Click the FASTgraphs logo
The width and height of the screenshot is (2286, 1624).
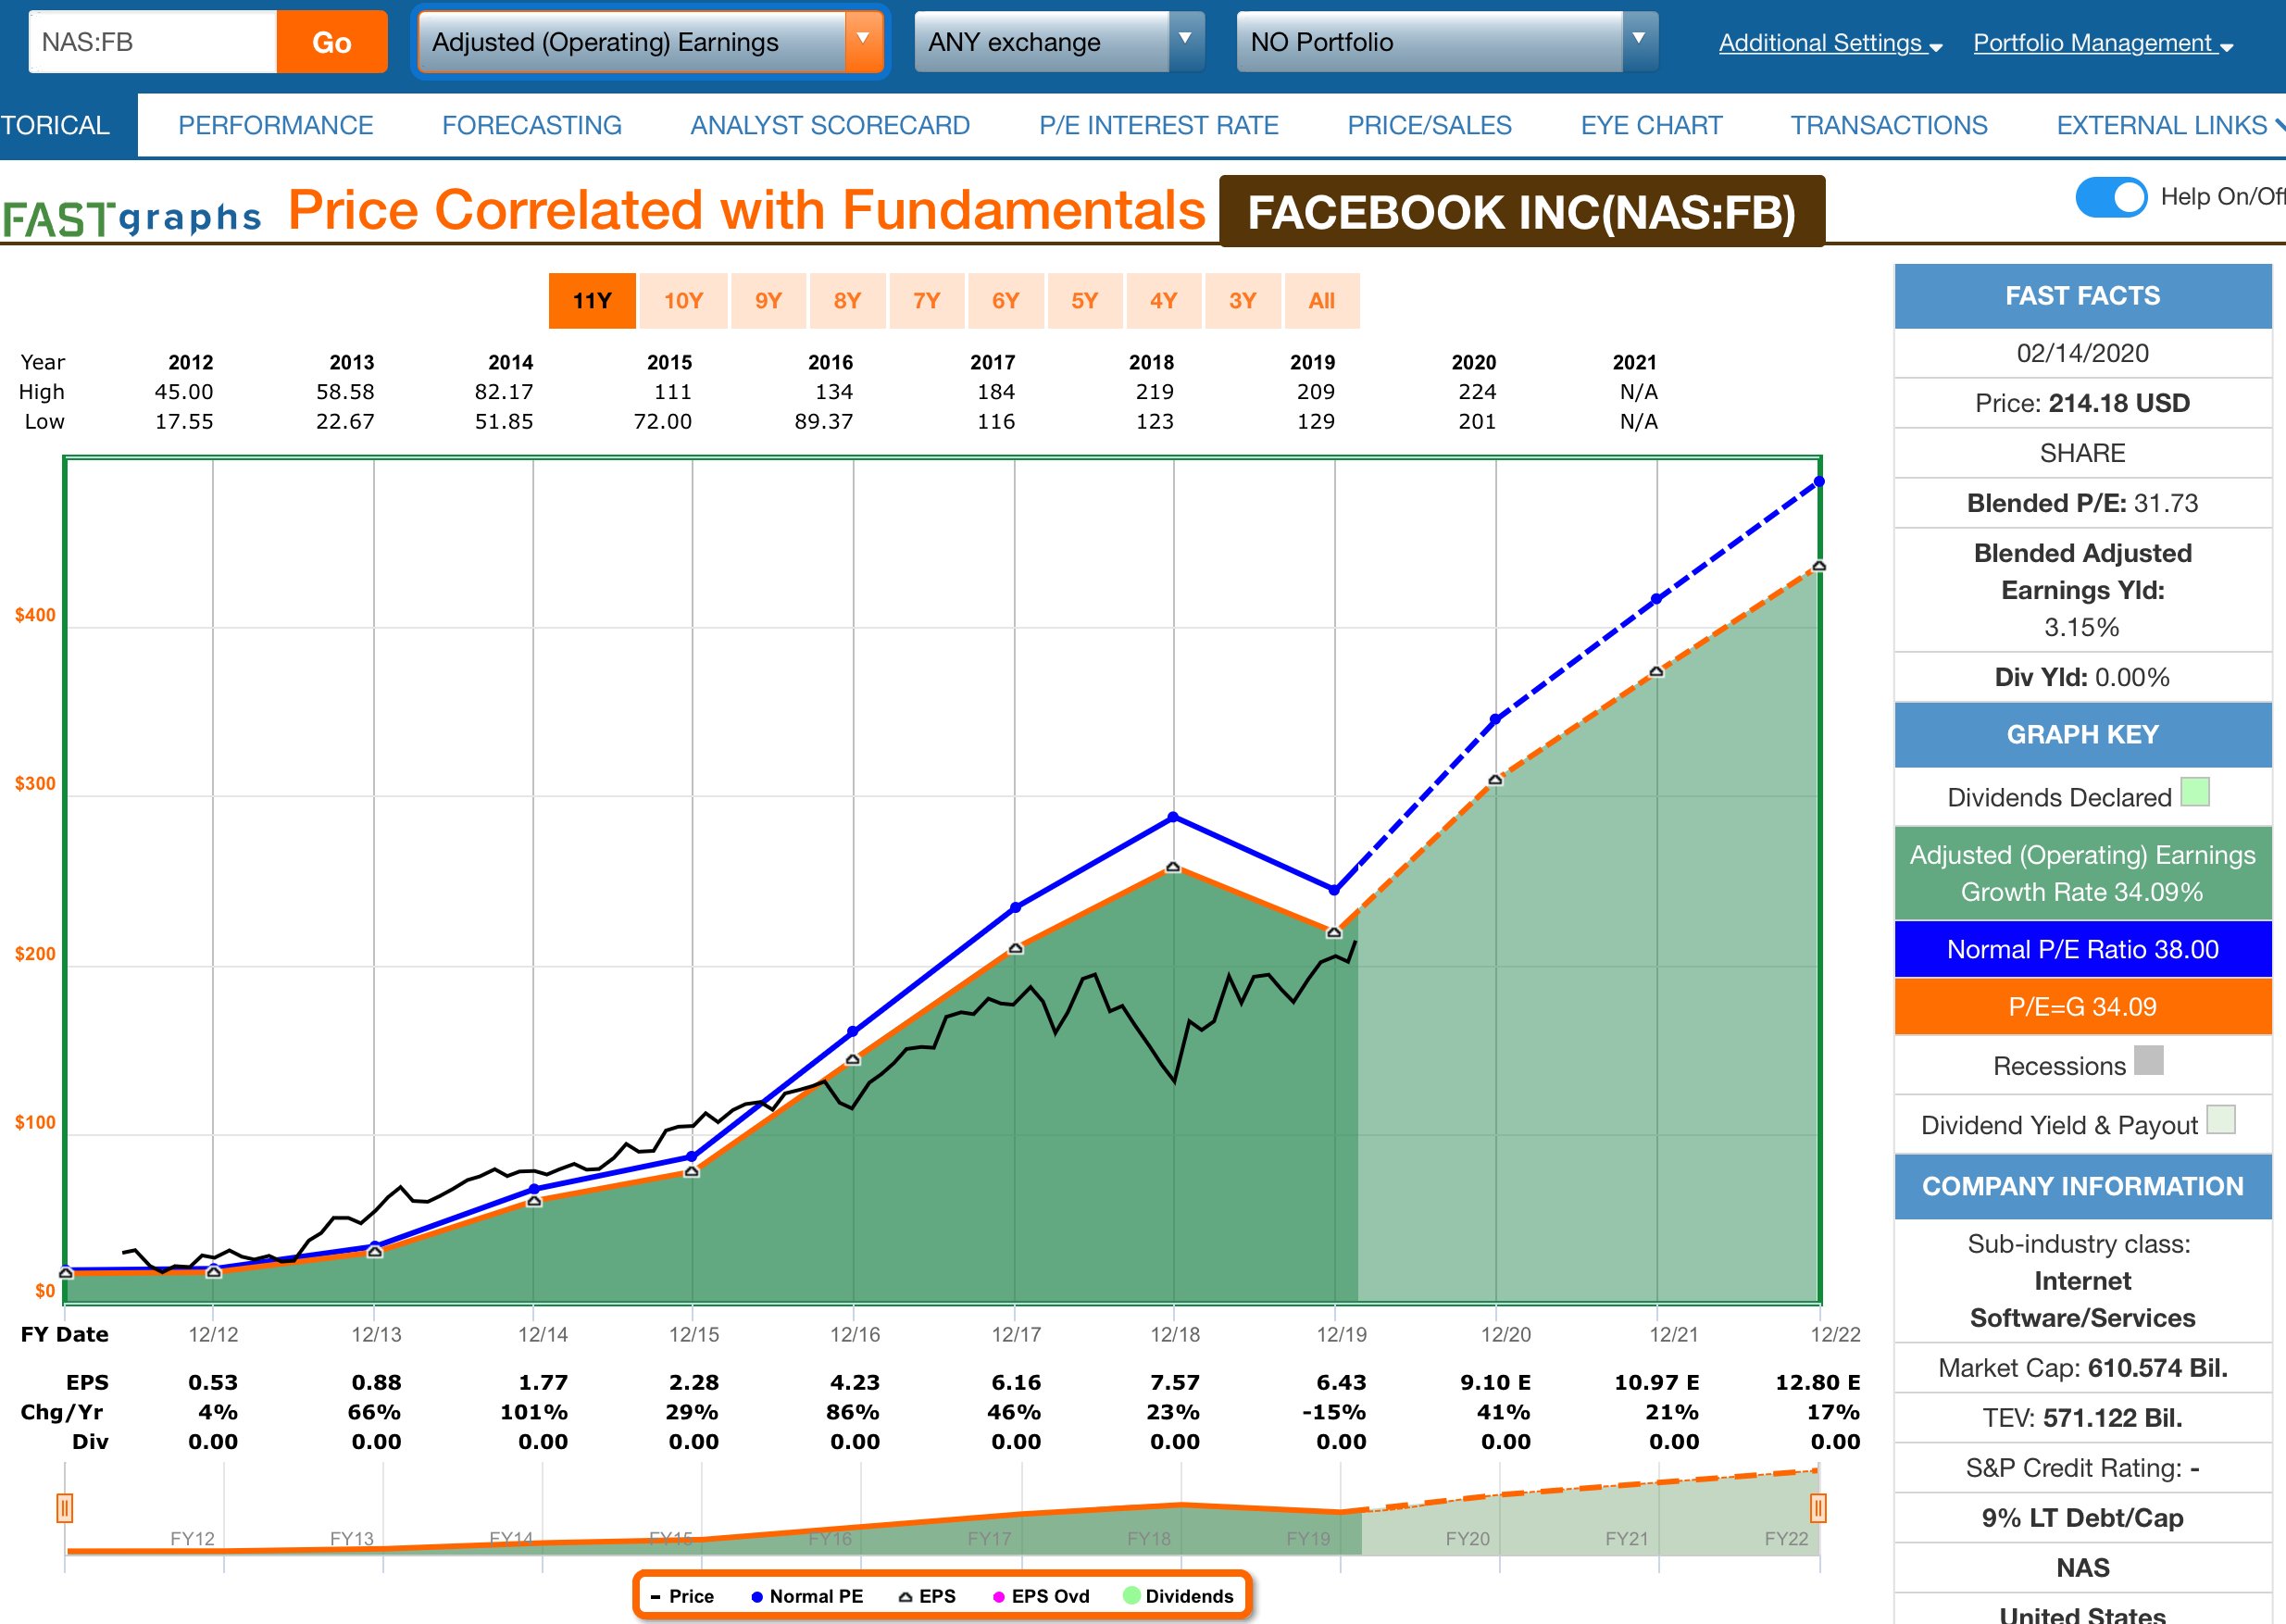tap(132, 216)
